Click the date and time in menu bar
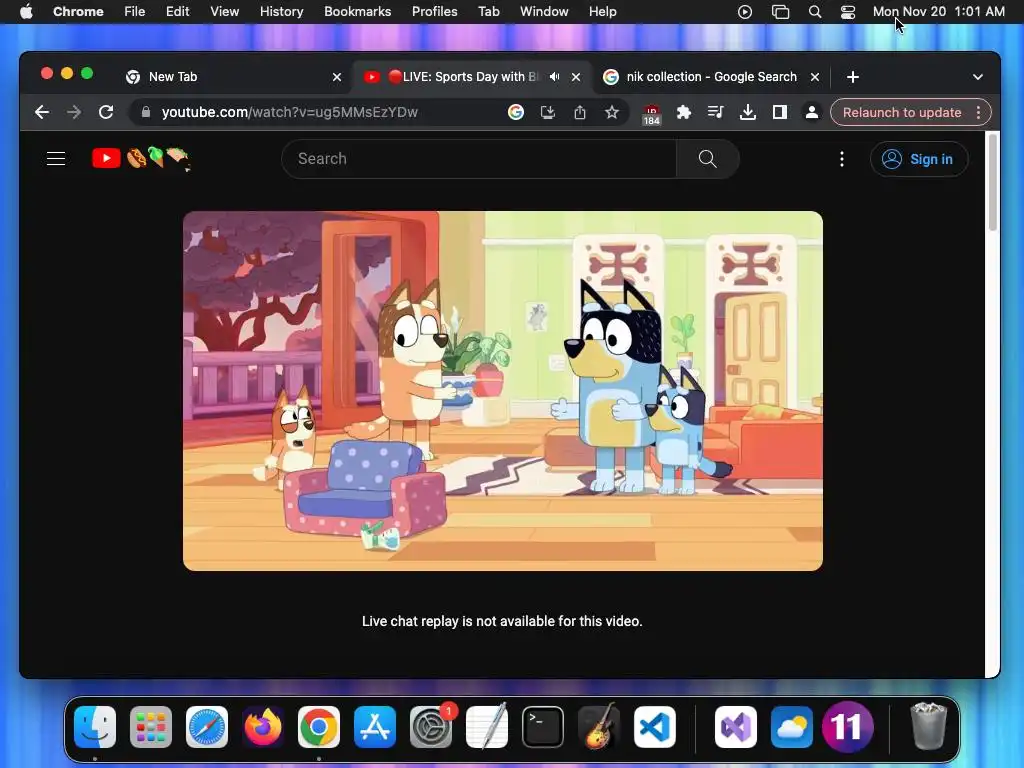 (938, 12)
